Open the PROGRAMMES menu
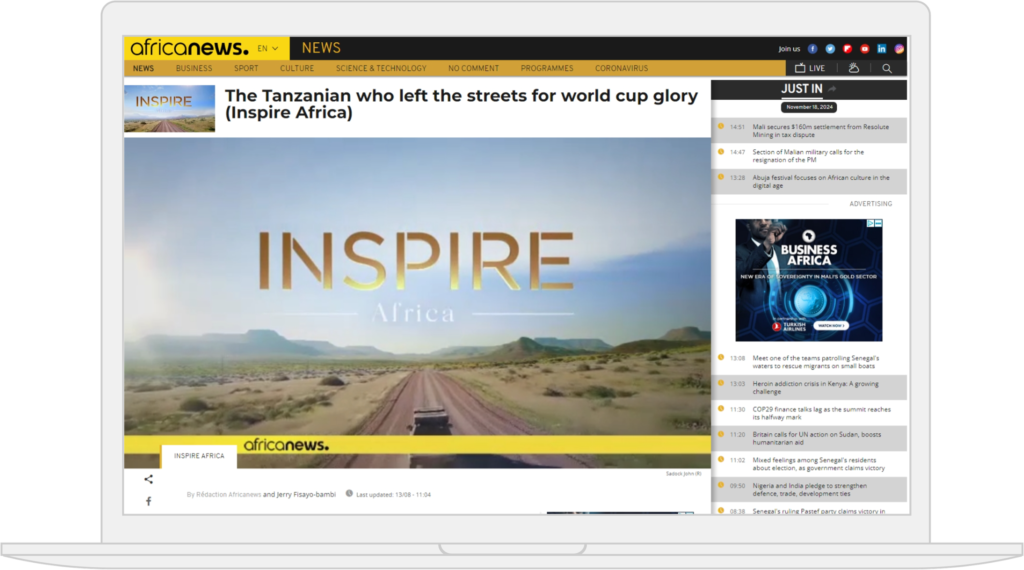Image resolution: width=1024 pixels, height=570 pixels. click(x=547, y=68)
